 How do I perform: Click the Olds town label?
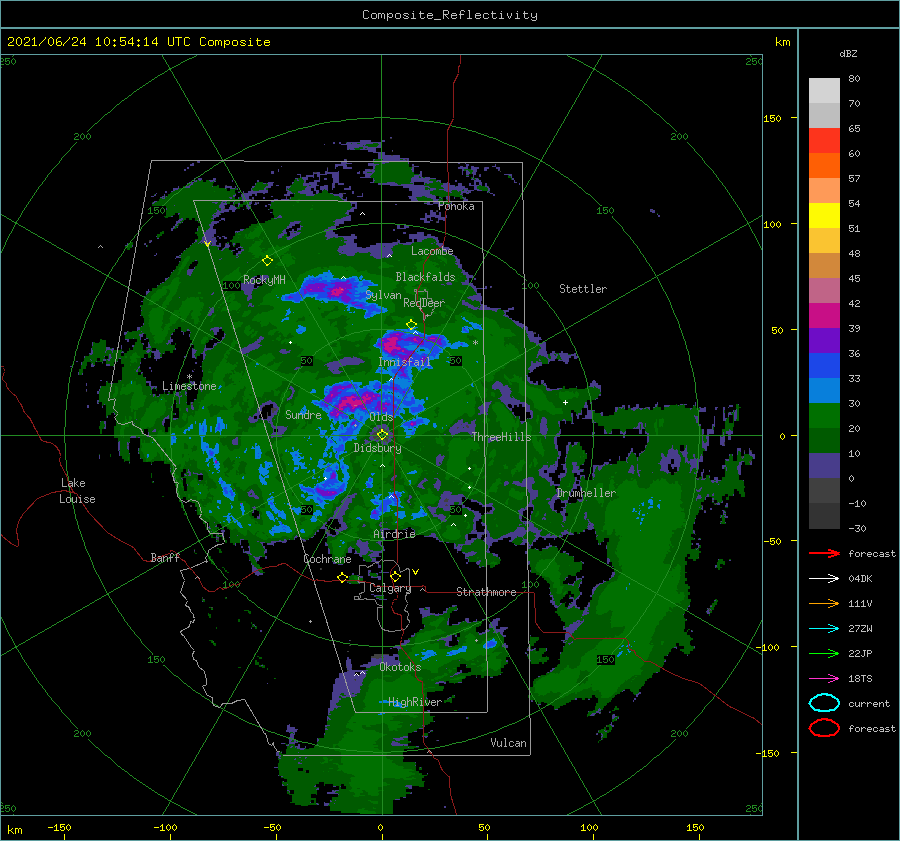pyautogui.click(x=381, y=417)
